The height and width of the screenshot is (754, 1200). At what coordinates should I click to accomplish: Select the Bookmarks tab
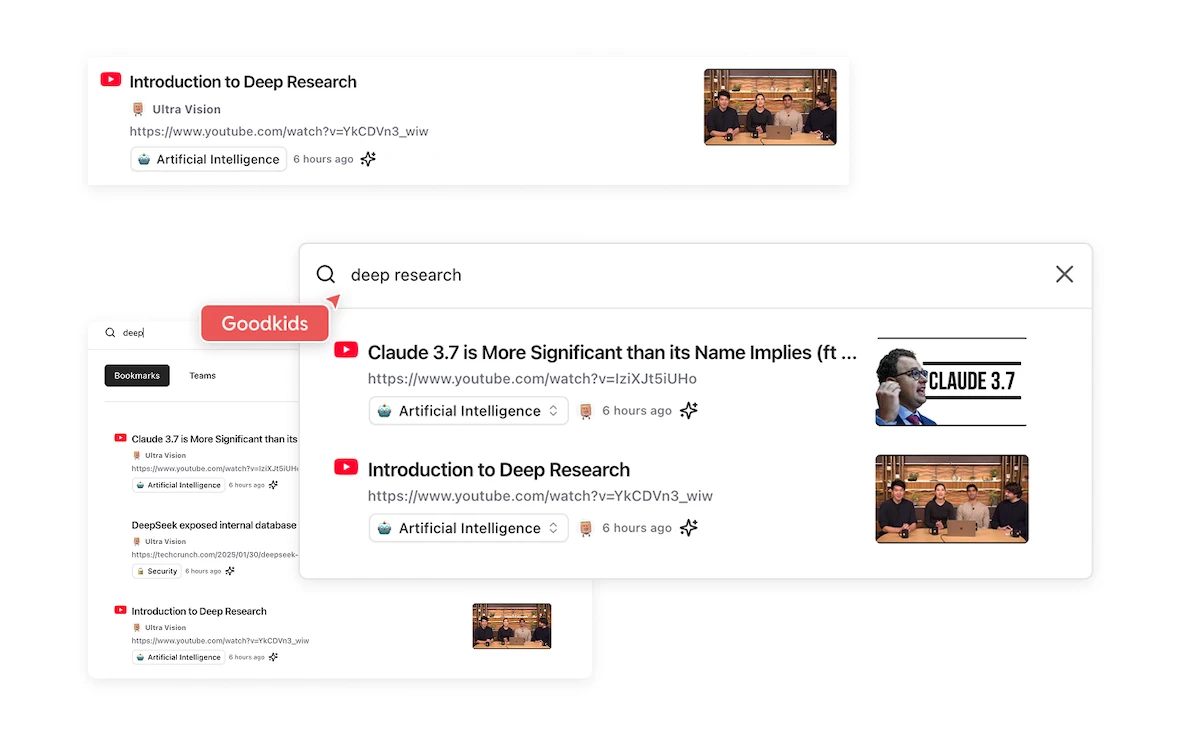pyautogui.click(x=137, y=376)
